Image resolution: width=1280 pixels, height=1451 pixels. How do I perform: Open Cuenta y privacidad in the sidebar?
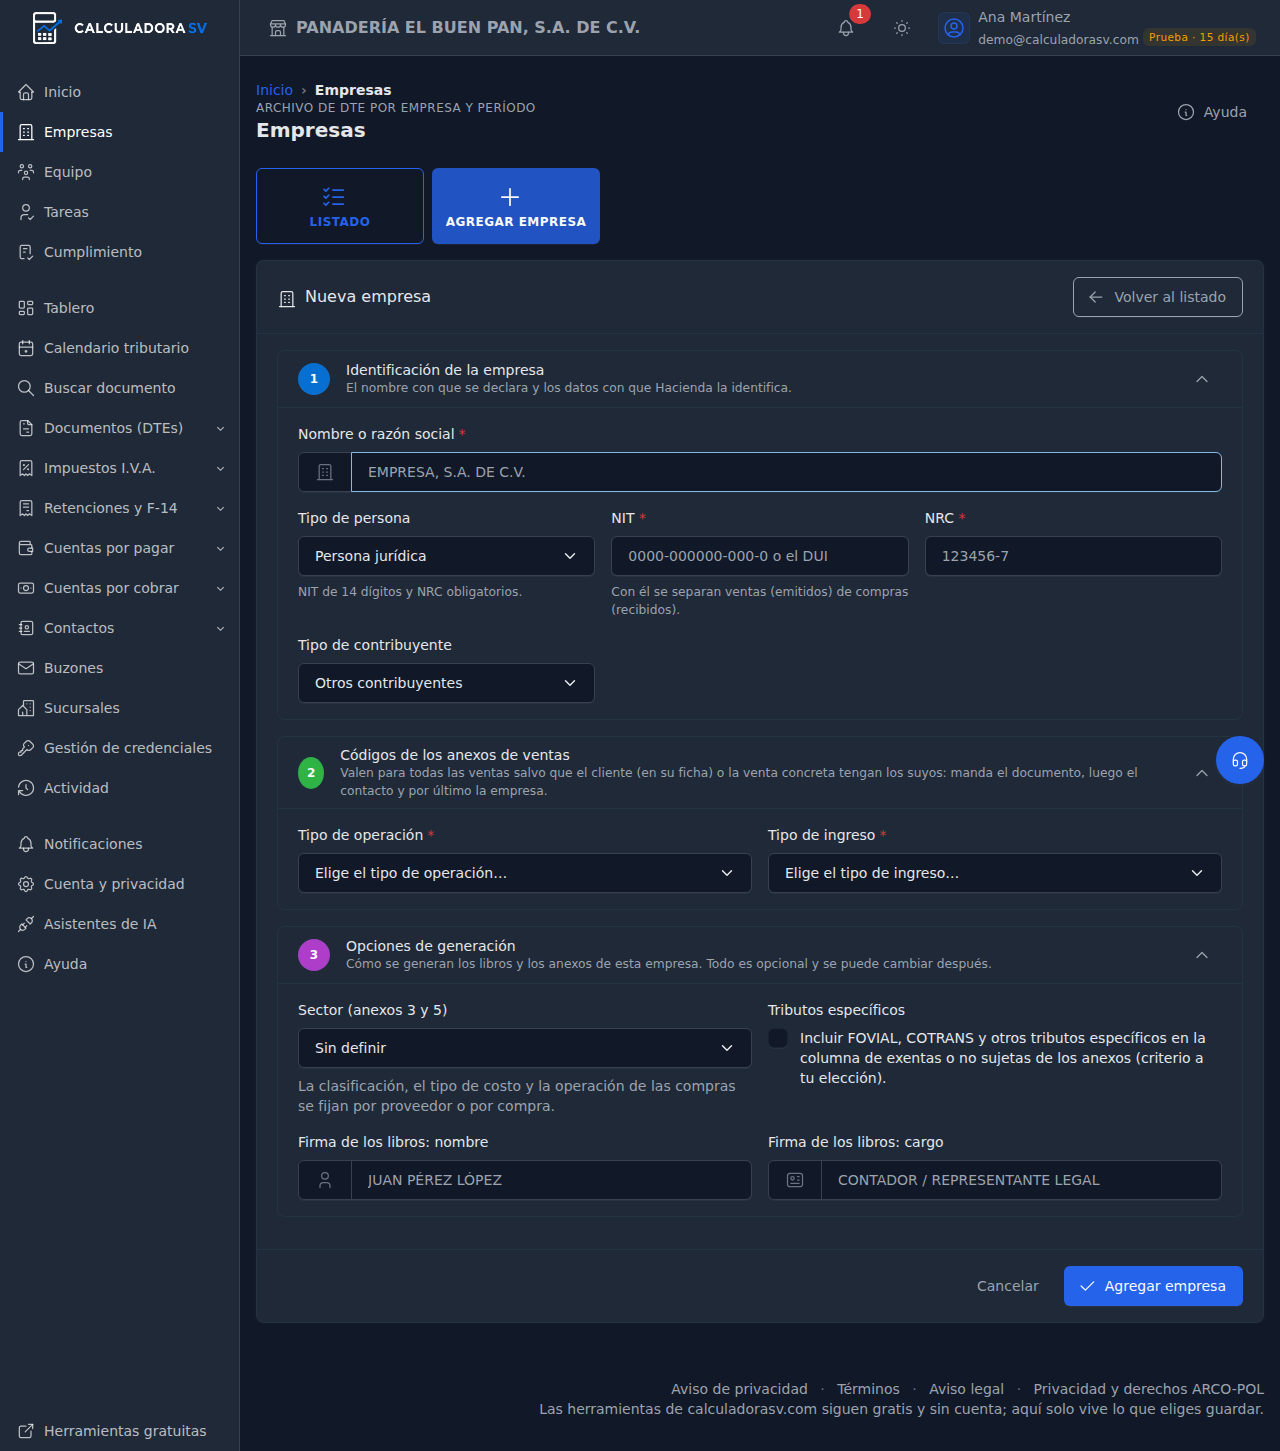120,884
